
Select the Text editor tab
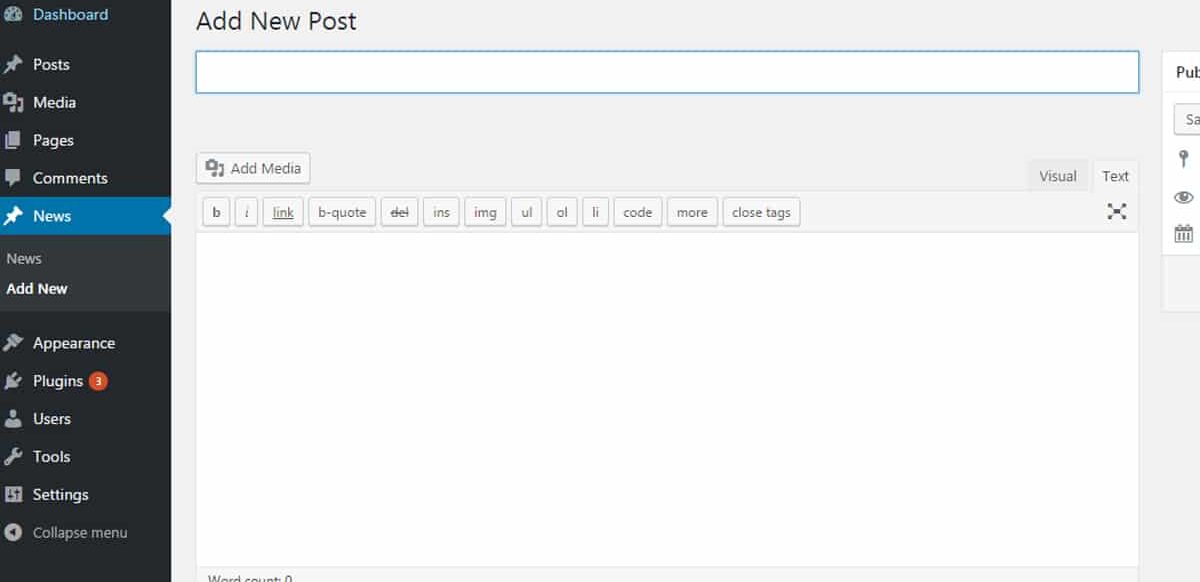1115,176
